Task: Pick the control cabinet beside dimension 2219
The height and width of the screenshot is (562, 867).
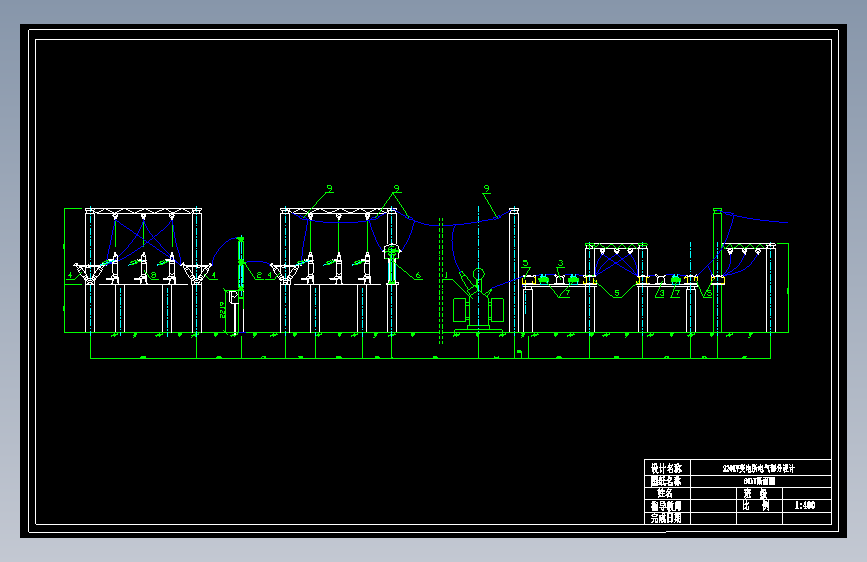Action: [x=234, y=297]
